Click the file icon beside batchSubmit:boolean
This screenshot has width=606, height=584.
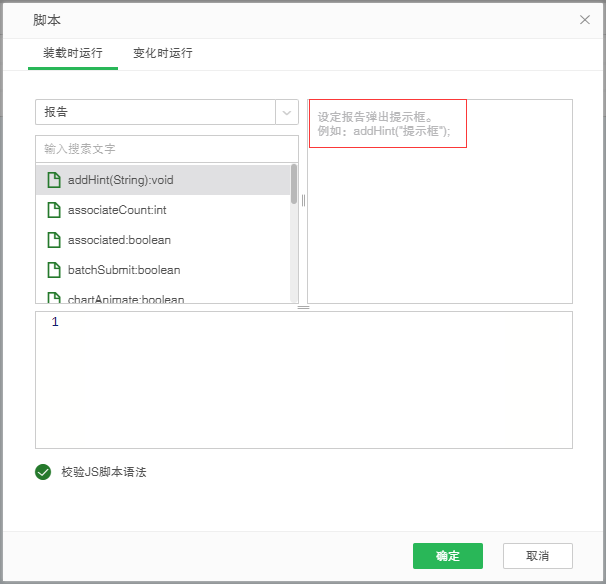point(54,270)
